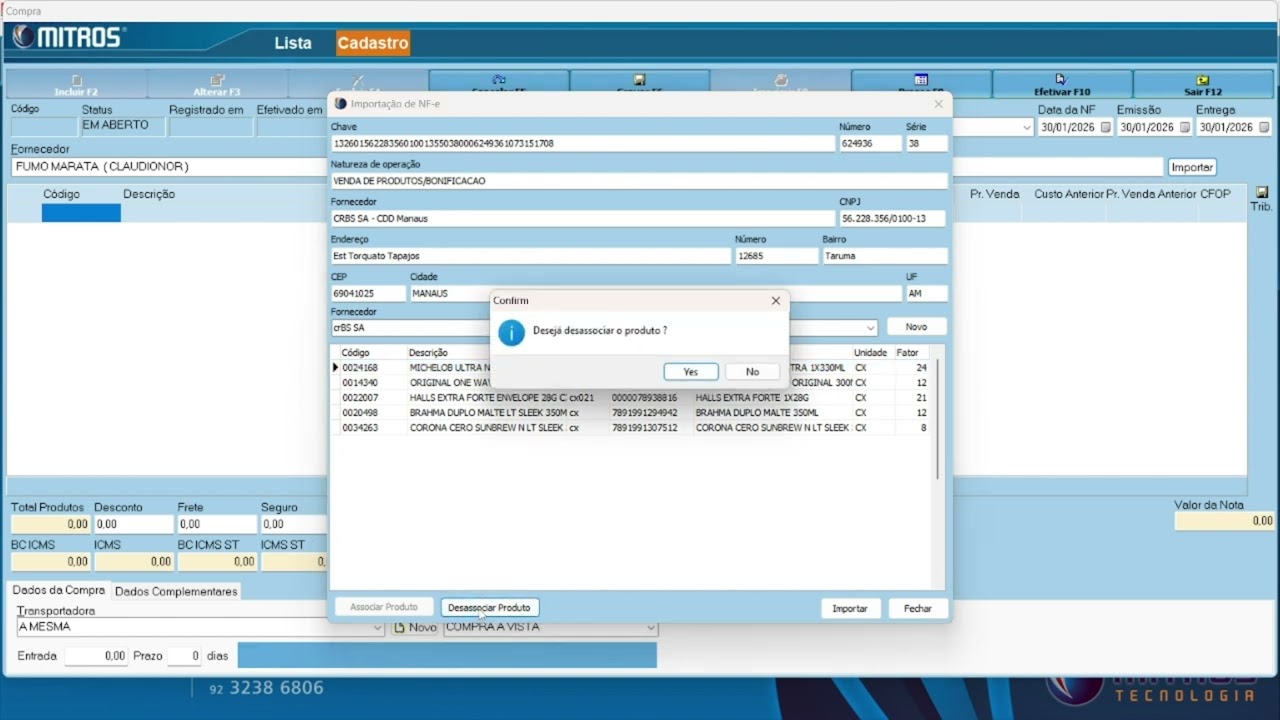Image resolution: width=1280 pixels, height=720 pixels.
Task: Click the Unidade column header
Action: click(870, 353)
